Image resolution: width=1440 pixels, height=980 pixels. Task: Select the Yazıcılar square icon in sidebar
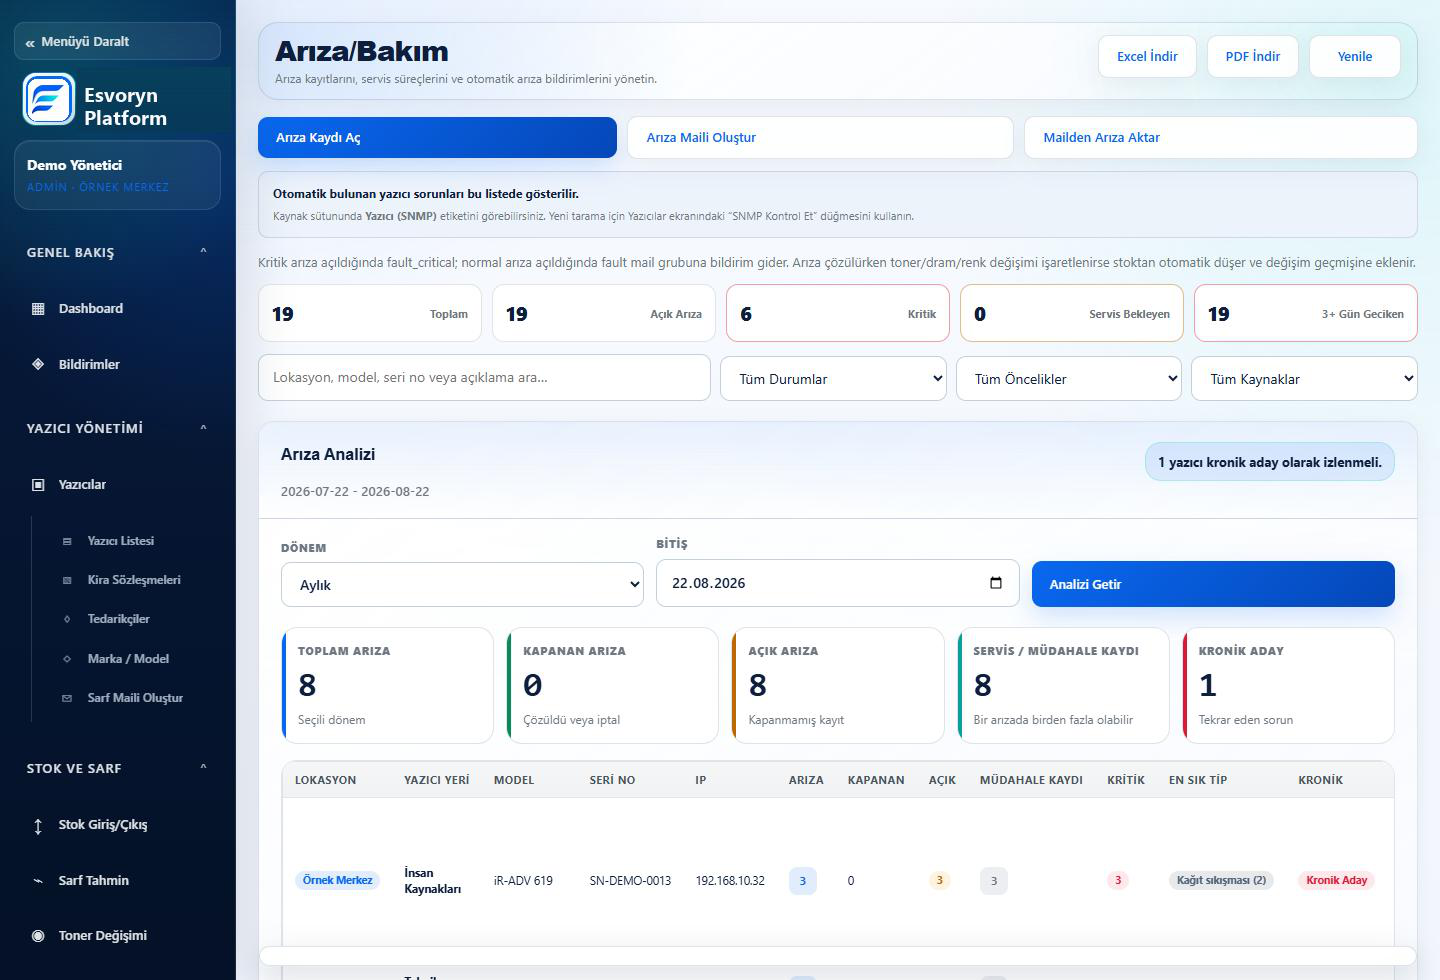click(38, 485)
